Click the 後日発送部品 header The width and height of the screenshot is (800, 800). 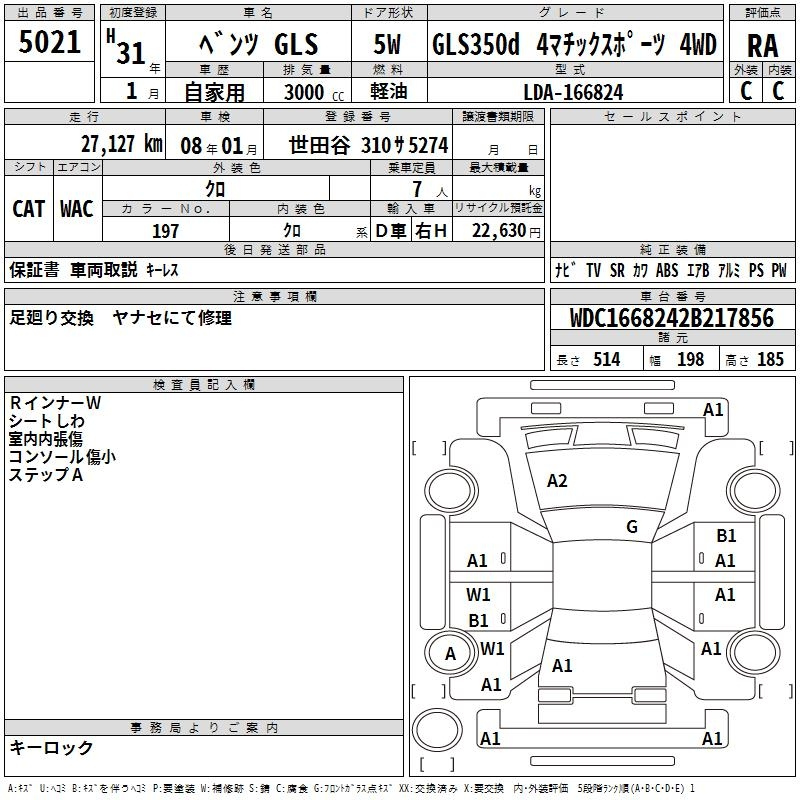point(274,249)
